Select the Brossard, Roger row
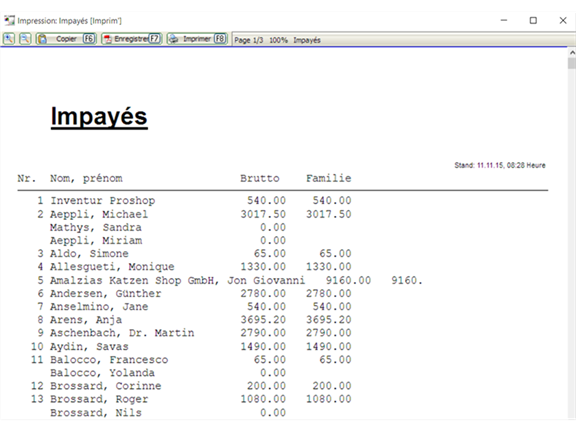 pyautogui.click(x=184, y=399)
